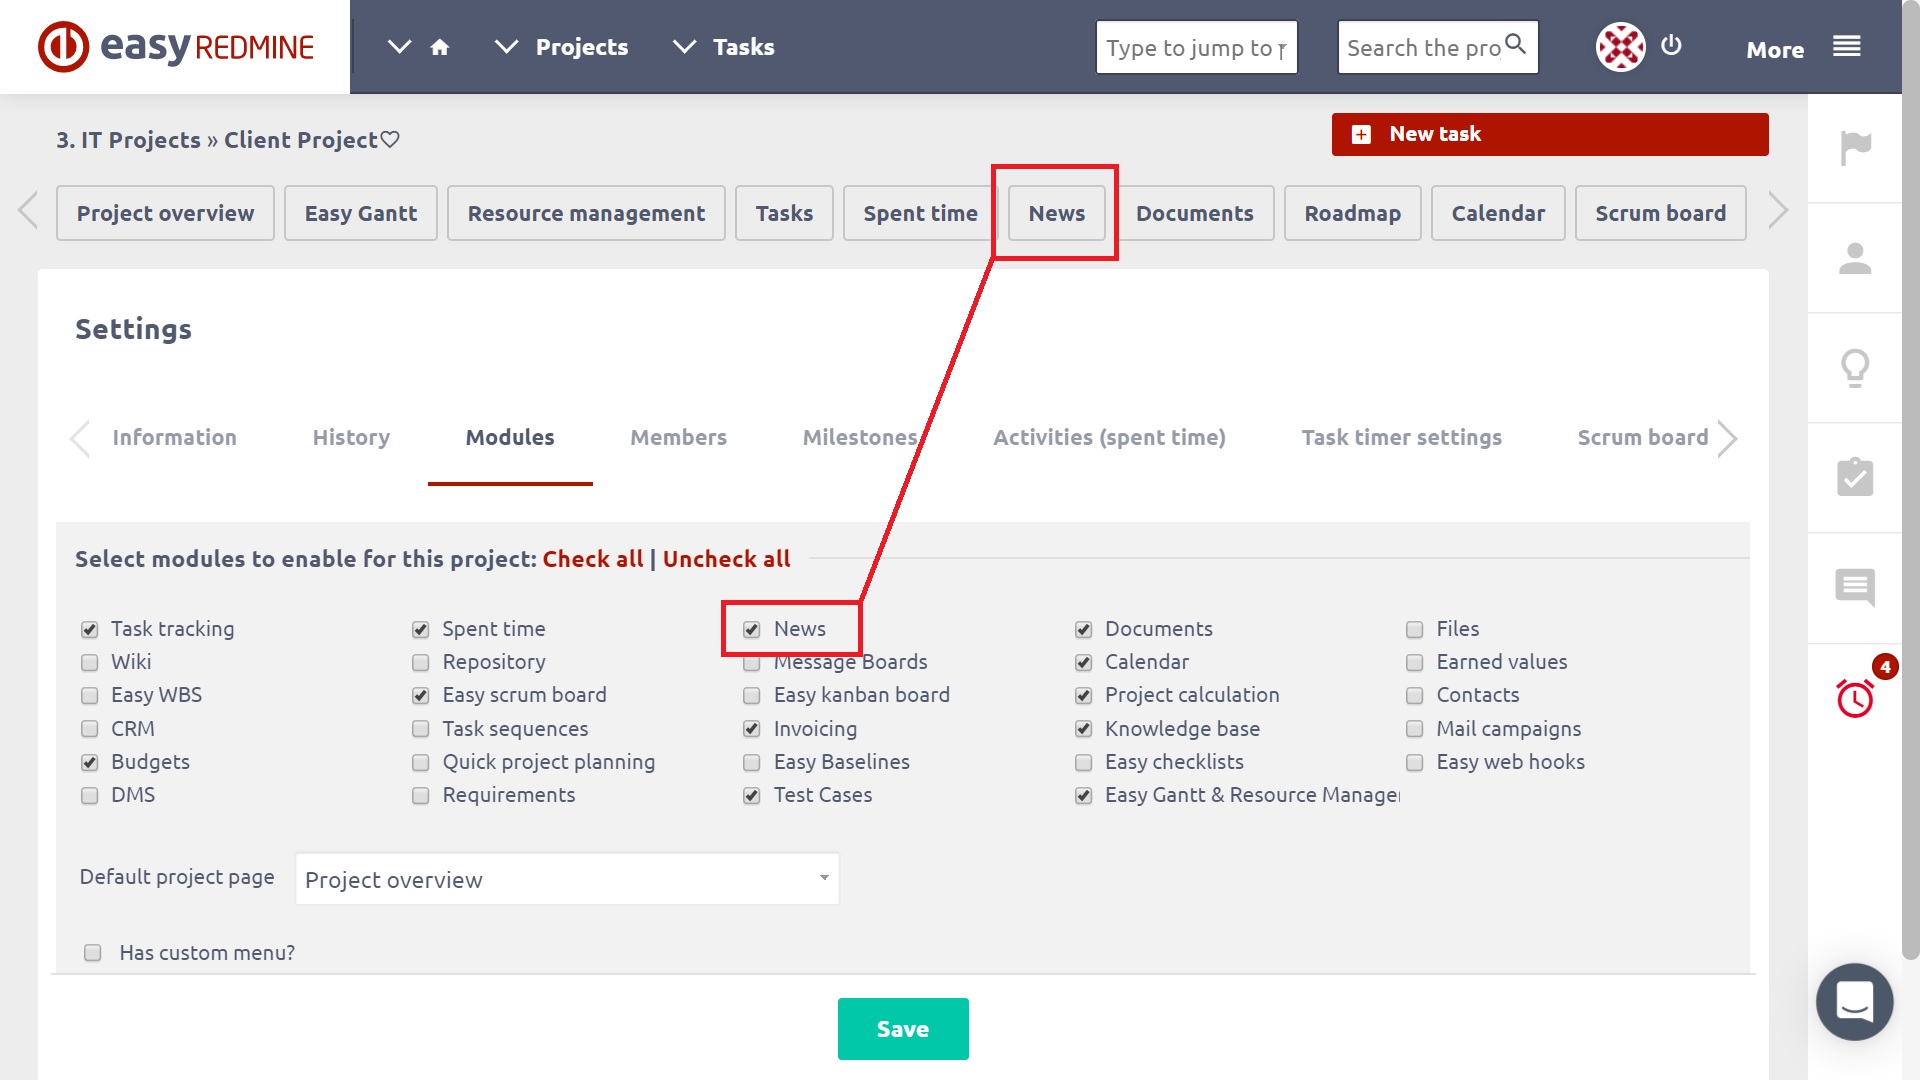This screenshot has width=1920, height=1080.
Task: Switch to the Information settings tab
Action: click(x=174, y=438)
